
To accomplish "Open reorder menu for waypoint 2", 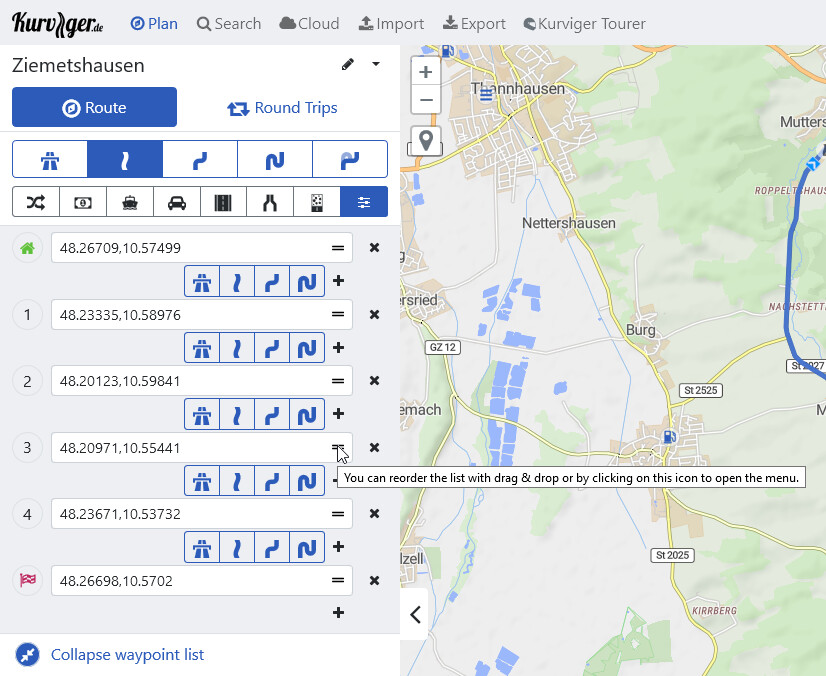I will (338, 380).
